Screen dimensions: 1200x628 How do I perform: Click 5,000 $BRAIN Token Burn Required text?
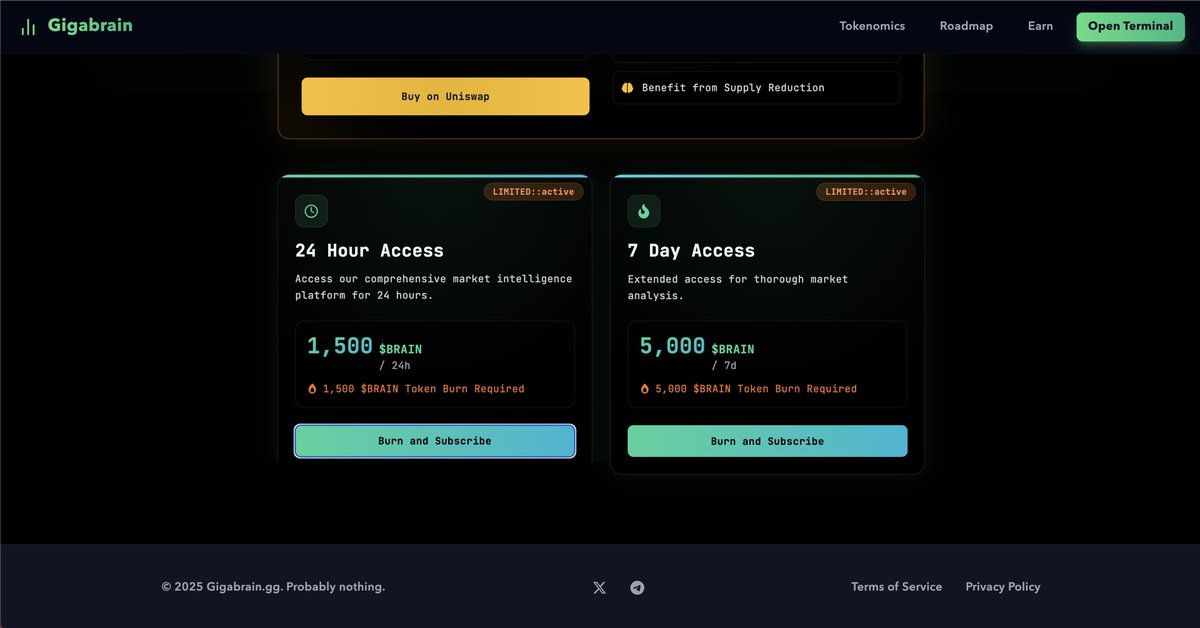(x=756, y=389)
